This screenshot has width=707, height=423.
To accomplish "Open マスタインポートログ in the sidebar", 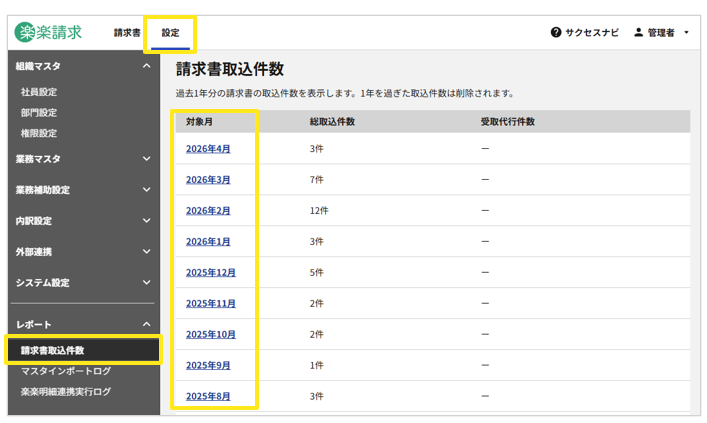I will click(66, 371).
